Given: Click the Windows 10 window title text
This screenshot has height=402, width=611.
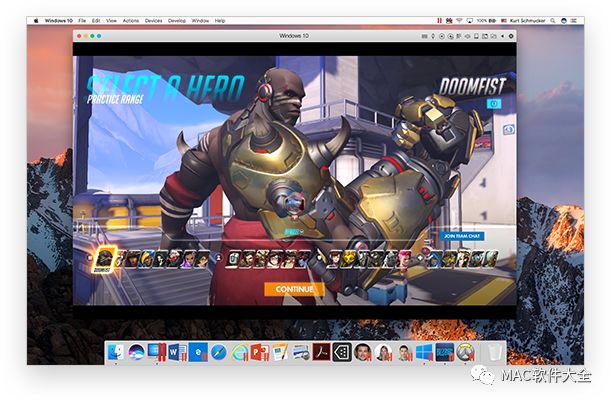Looking at the screenshot, I should [294, 36].
